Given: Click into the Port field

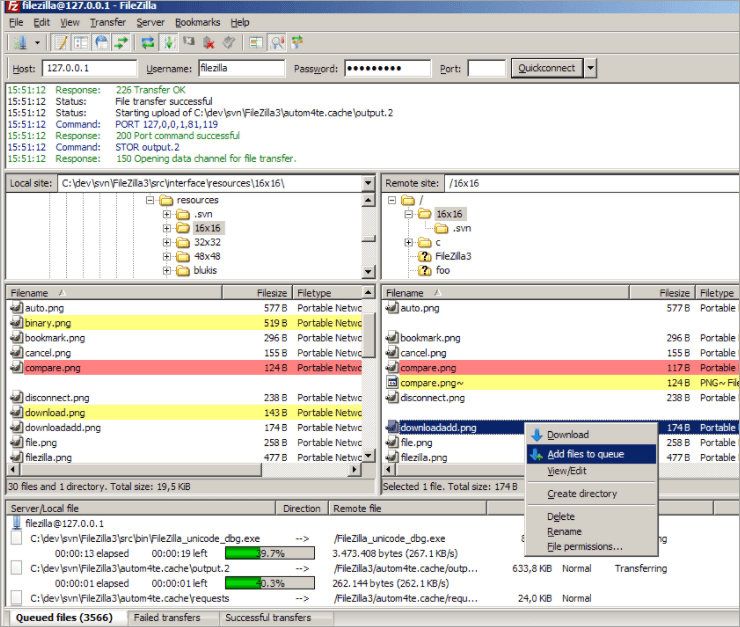Looking at the screenshot, I should (x=487, y=68).
